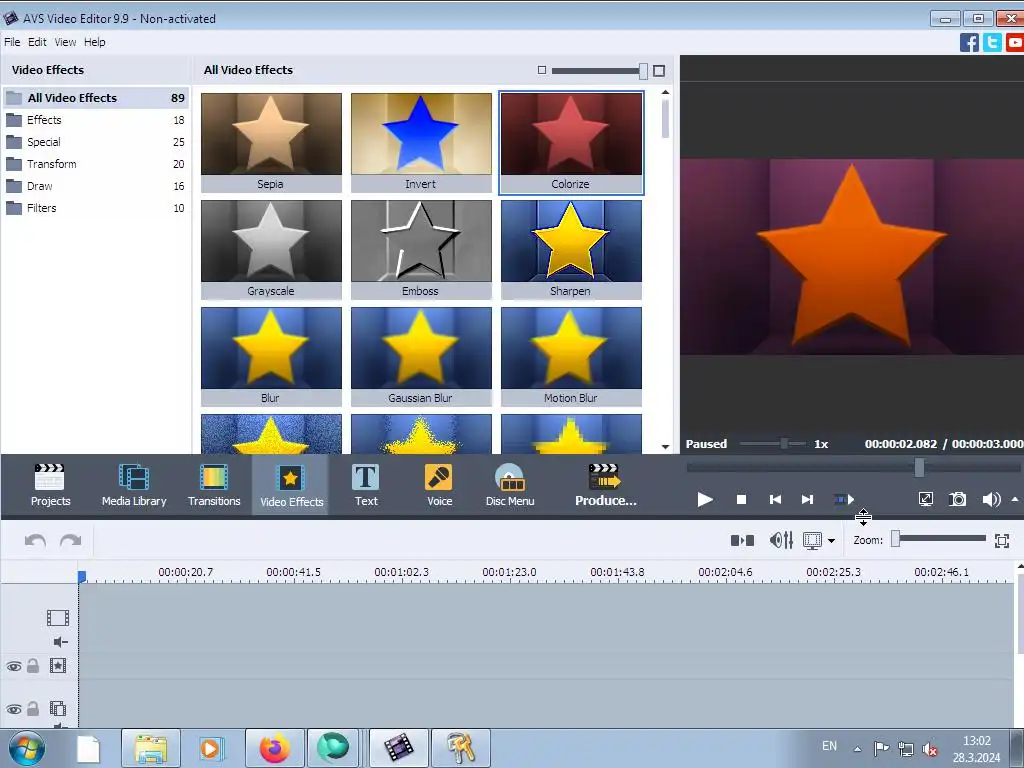The height and width of the screenshot is (768, 1024).
Task: Open the Edit menu
Action: pyautogui.click(x=37, y=42)
